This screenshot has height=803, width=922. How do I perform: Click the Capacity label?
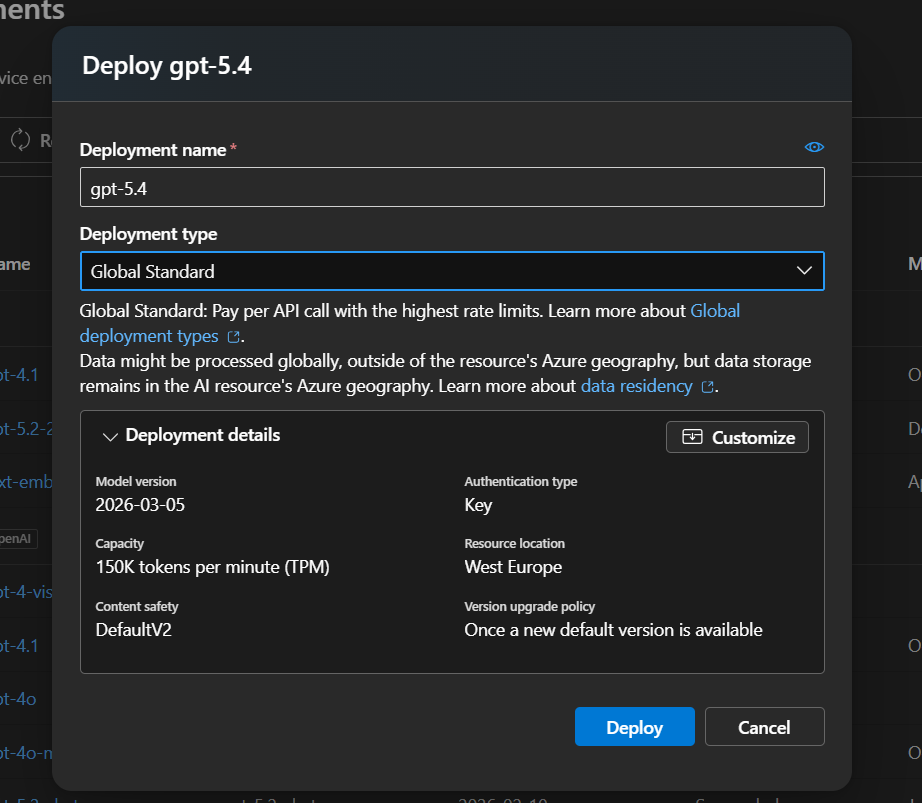point(119,544)
